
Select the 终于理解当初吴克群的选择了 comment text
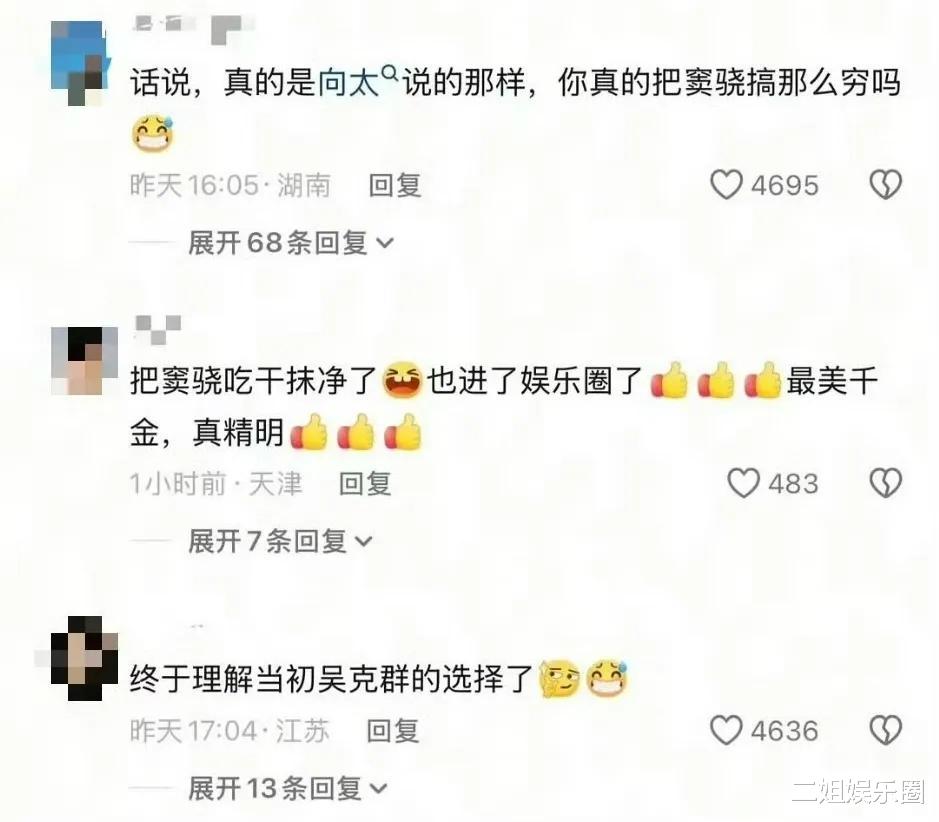331,679
